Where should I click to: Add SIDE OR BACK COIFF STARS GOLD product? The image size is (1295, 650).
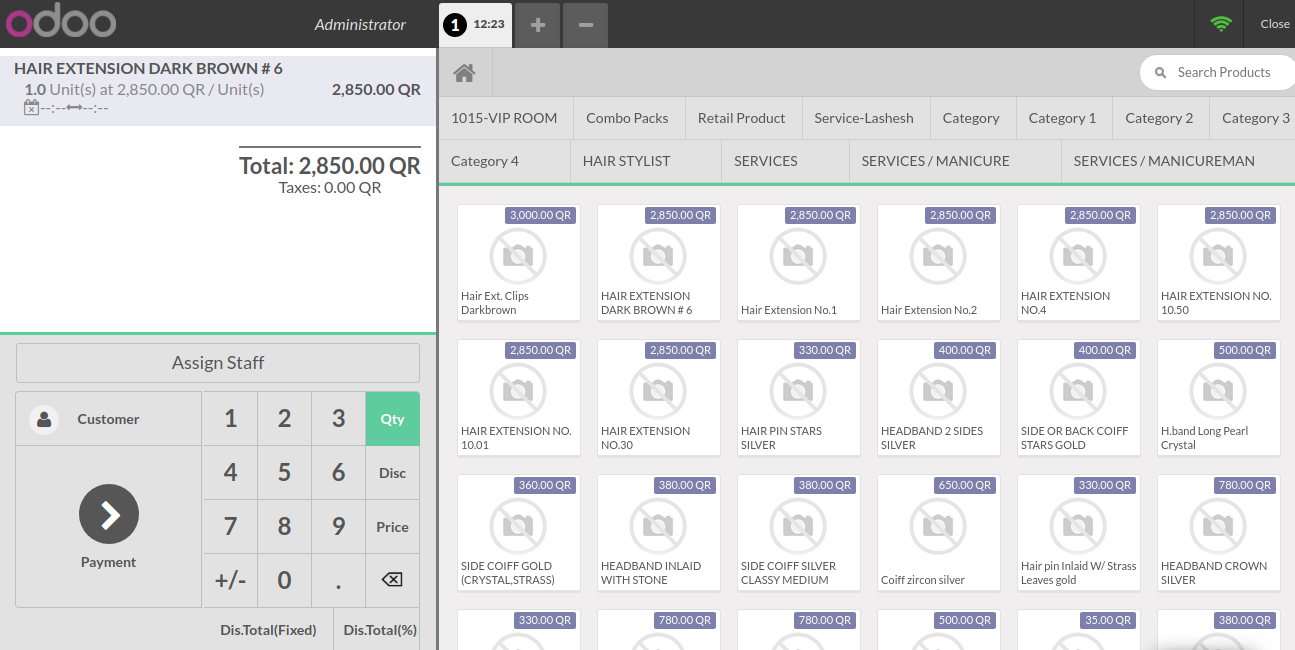click(x=1079, y=398)
